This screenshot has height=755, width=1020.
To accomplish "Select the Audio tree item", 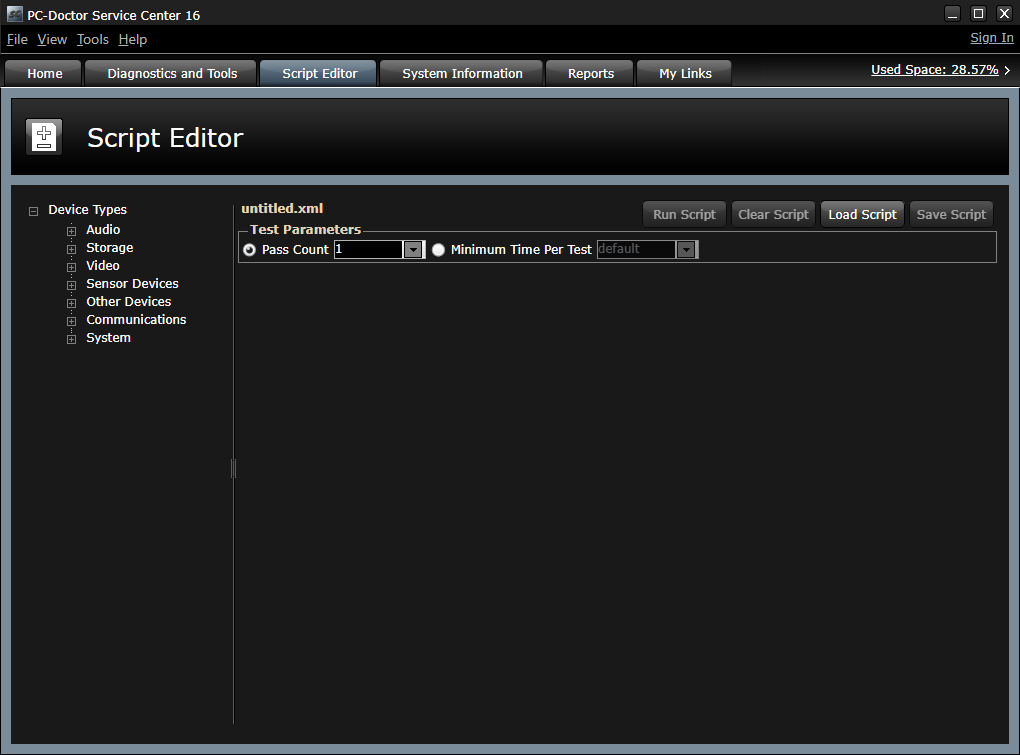I will [x=103, y=230].
